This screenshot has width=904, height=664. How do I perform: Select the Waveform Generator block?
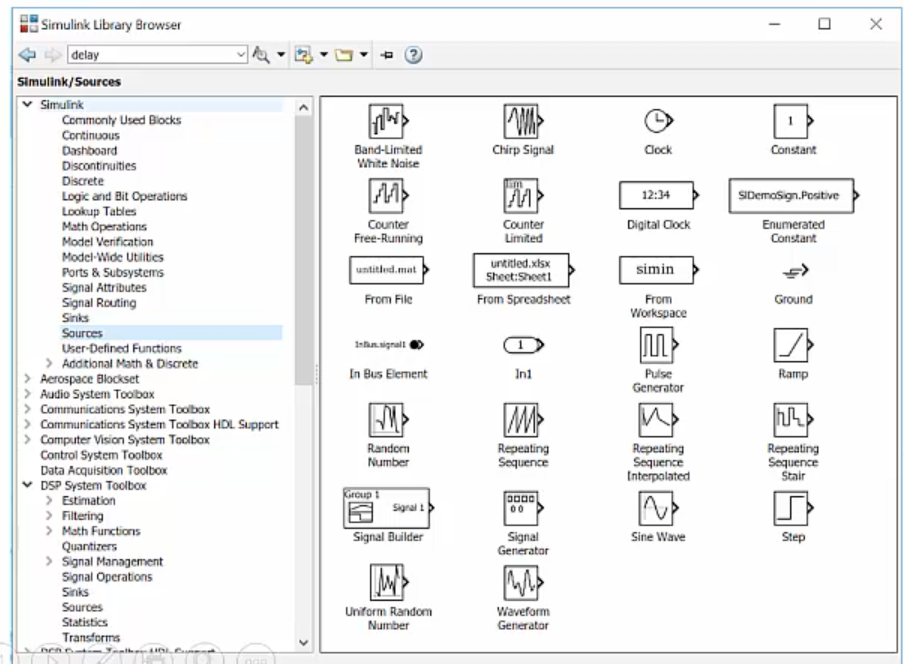point(523,583)
